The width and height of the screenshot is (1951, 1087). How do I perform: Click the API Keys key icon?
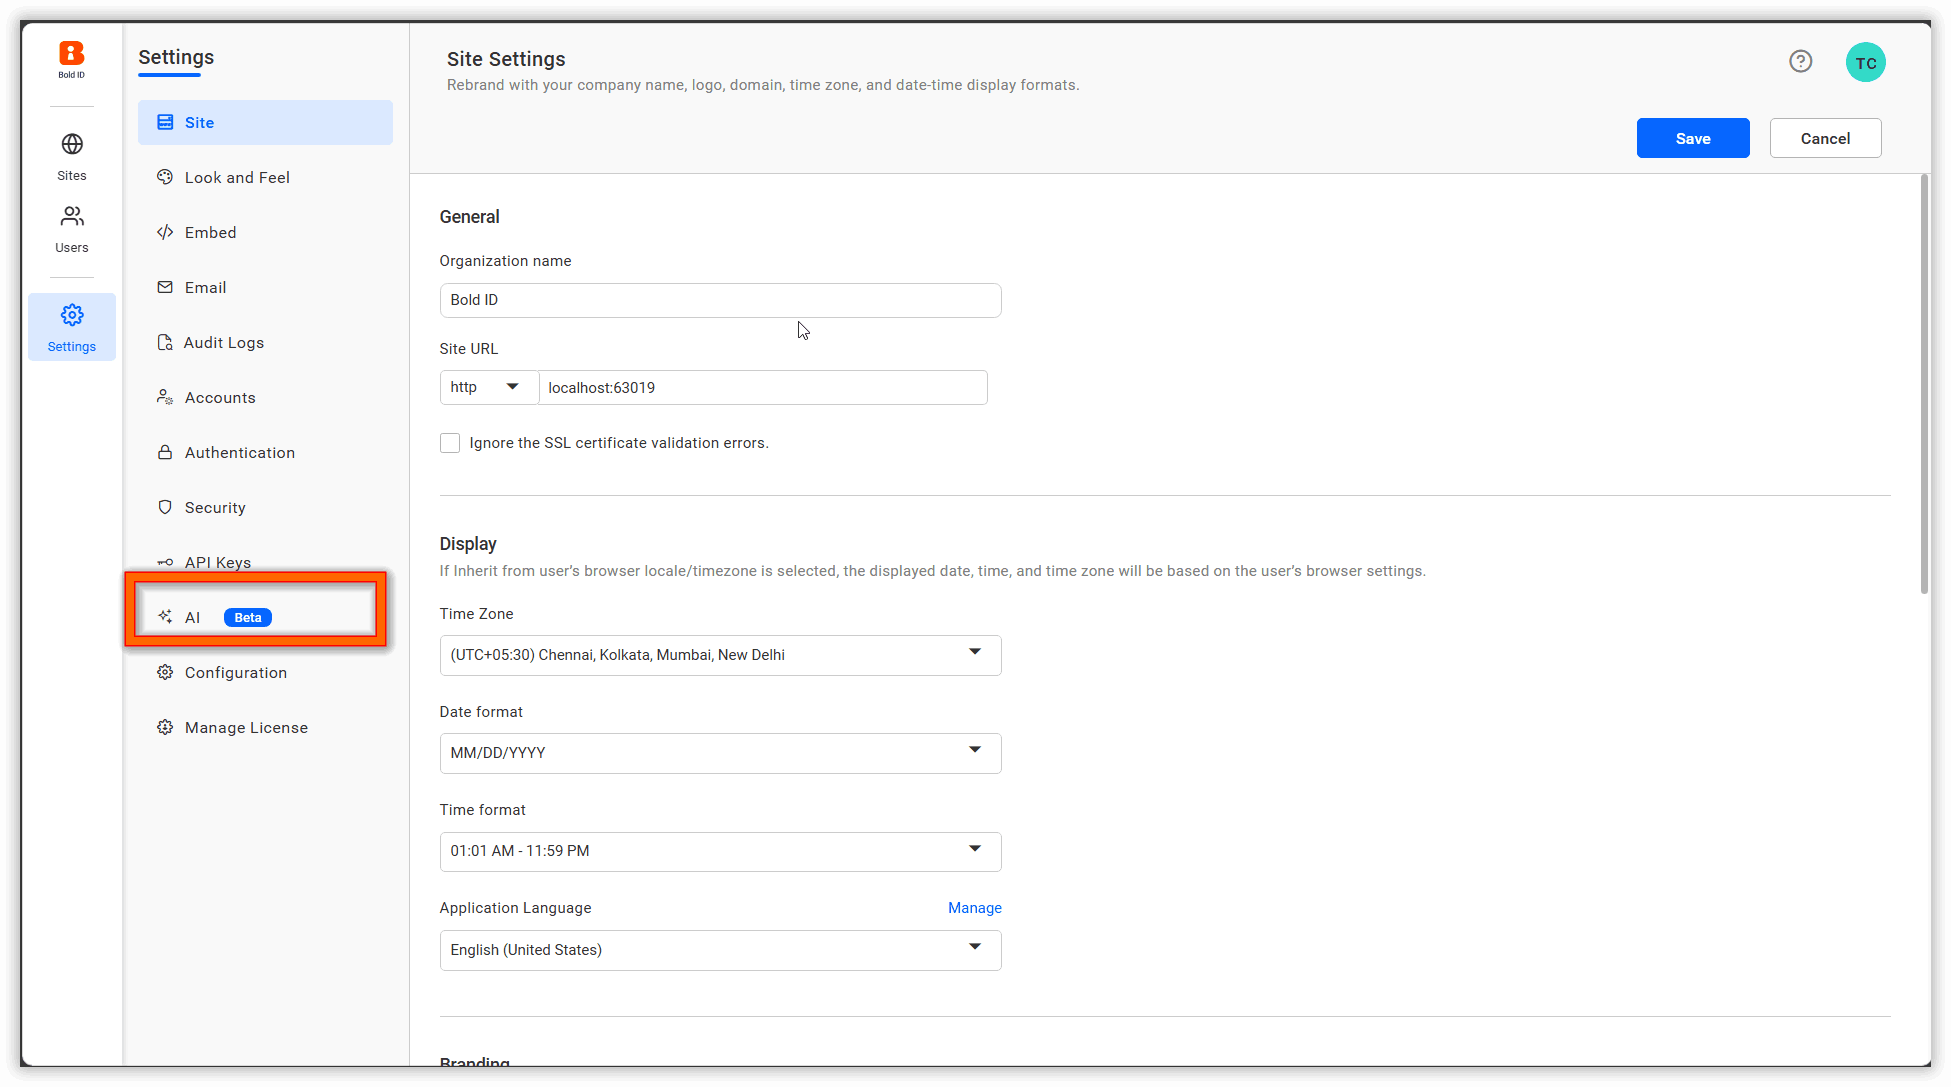tap(165, 562)
